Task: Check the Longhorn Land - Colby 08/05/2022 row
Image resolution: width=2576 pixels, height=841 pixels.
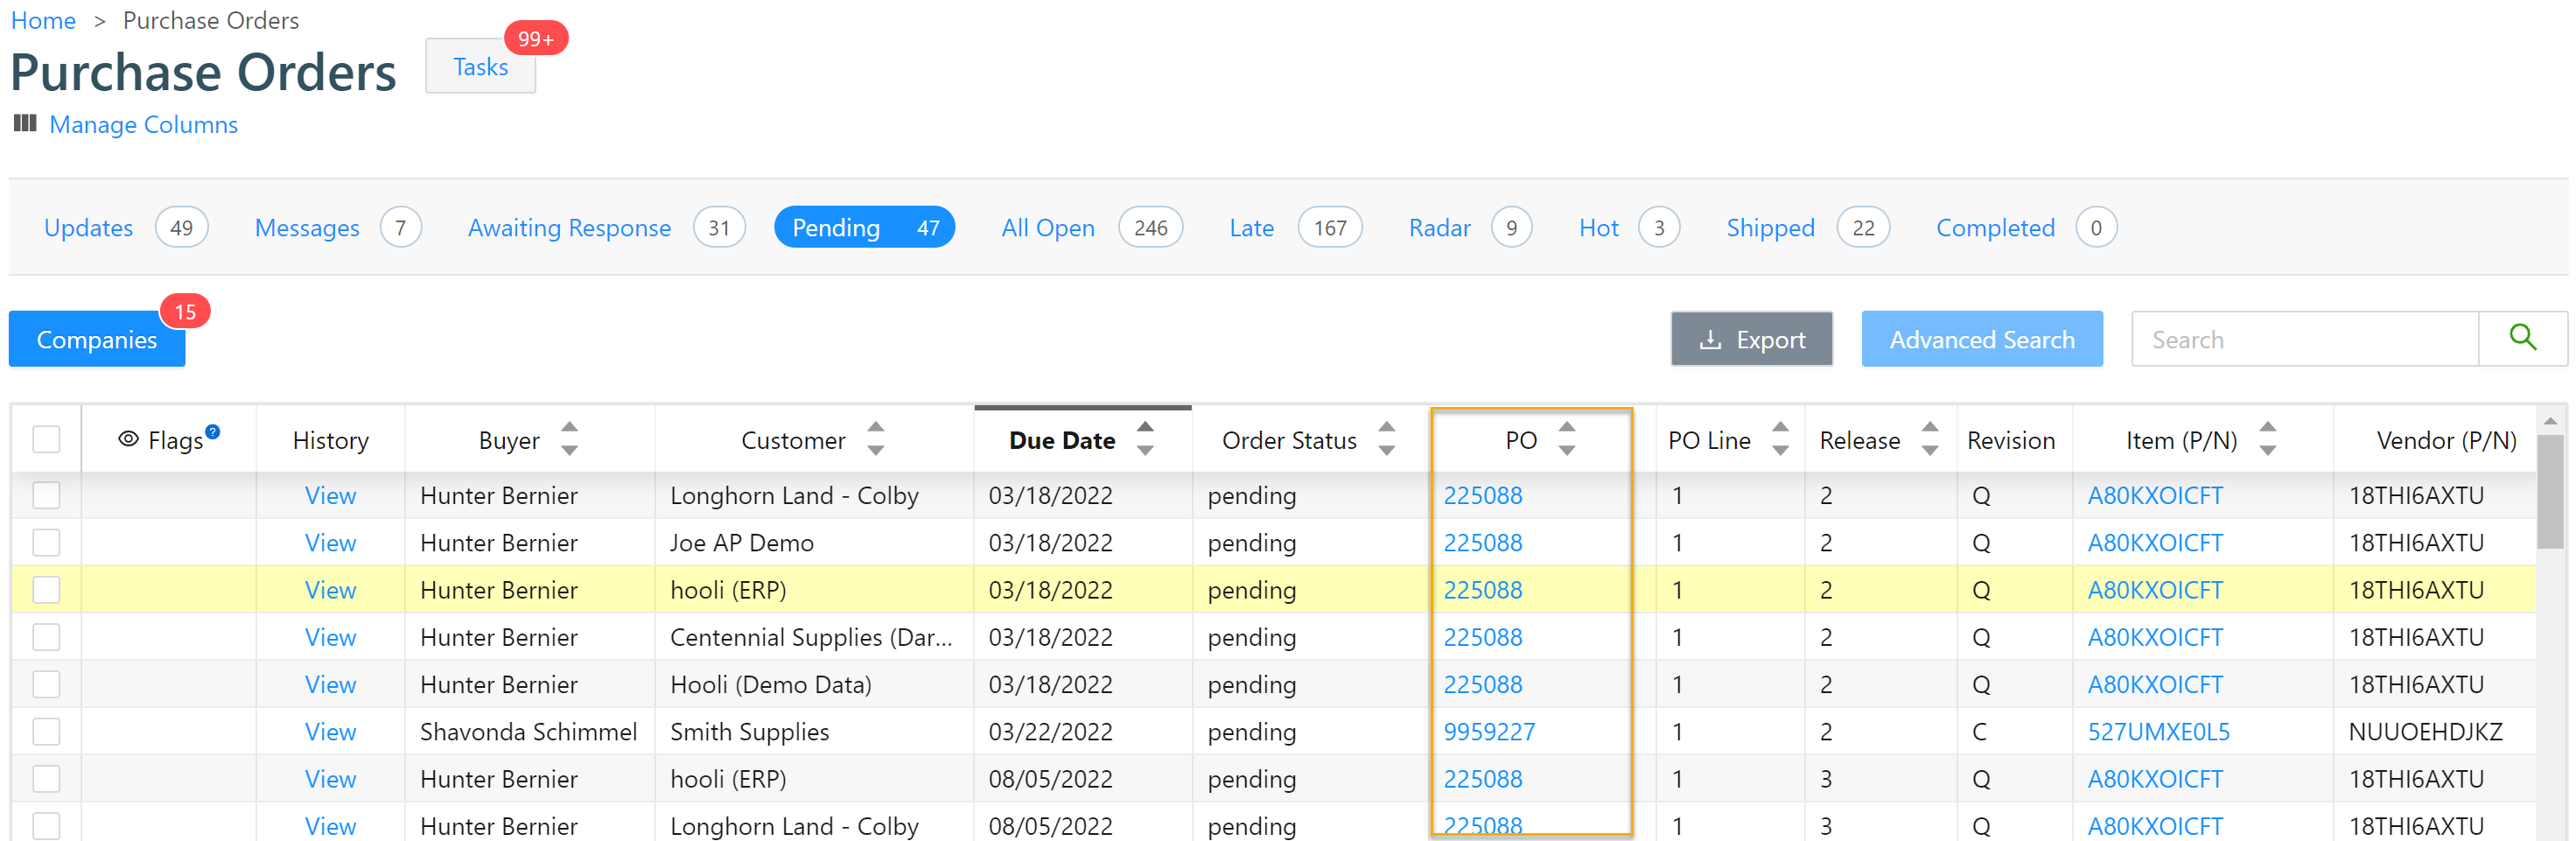Action: click(x=46, y=825)
